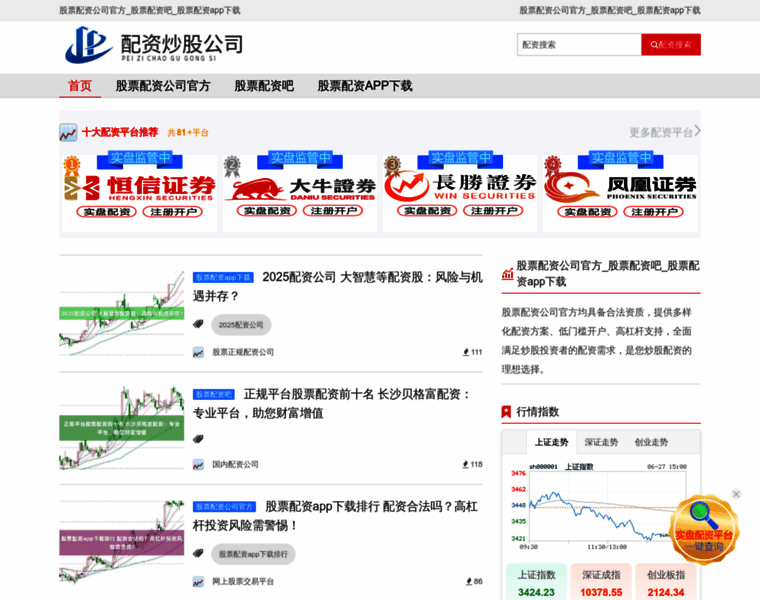Click the view-count flame icon beside 86
Image resolution: width=760 pixels, height=600 pixels.
[469, 581]
